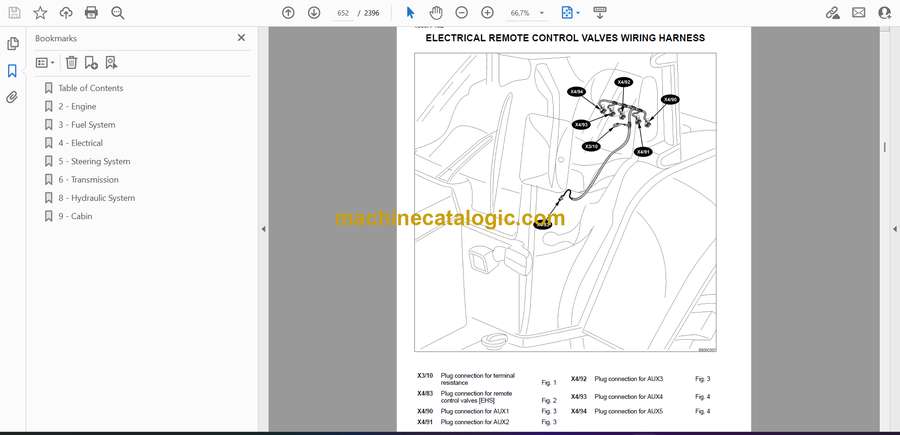Share a link to the document
The height and width of the screenshot is (435, 900).
[832, 13]
